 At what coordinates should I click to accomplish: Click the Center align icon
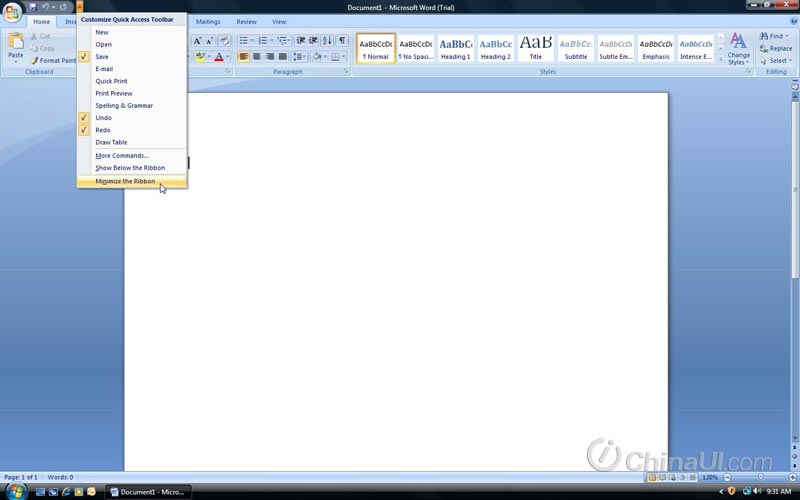(257, 57)
